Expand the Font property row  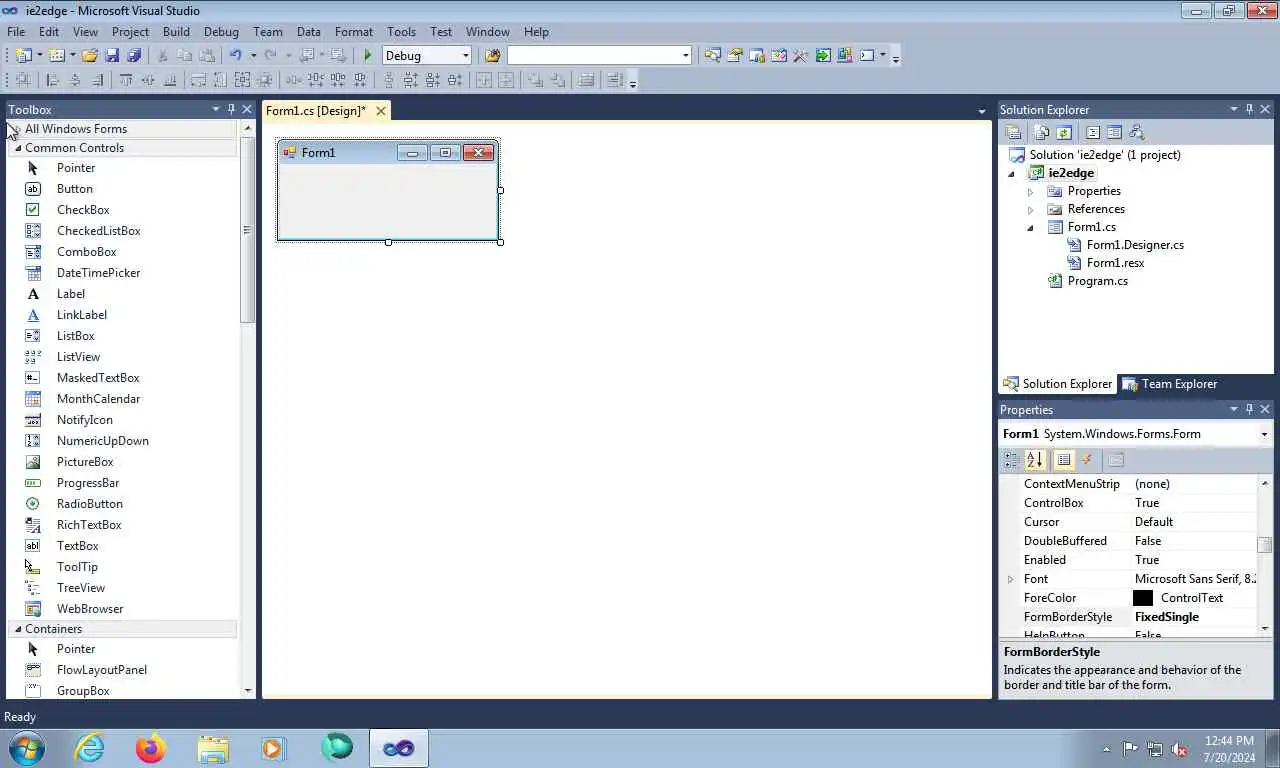click(1010, 579)
